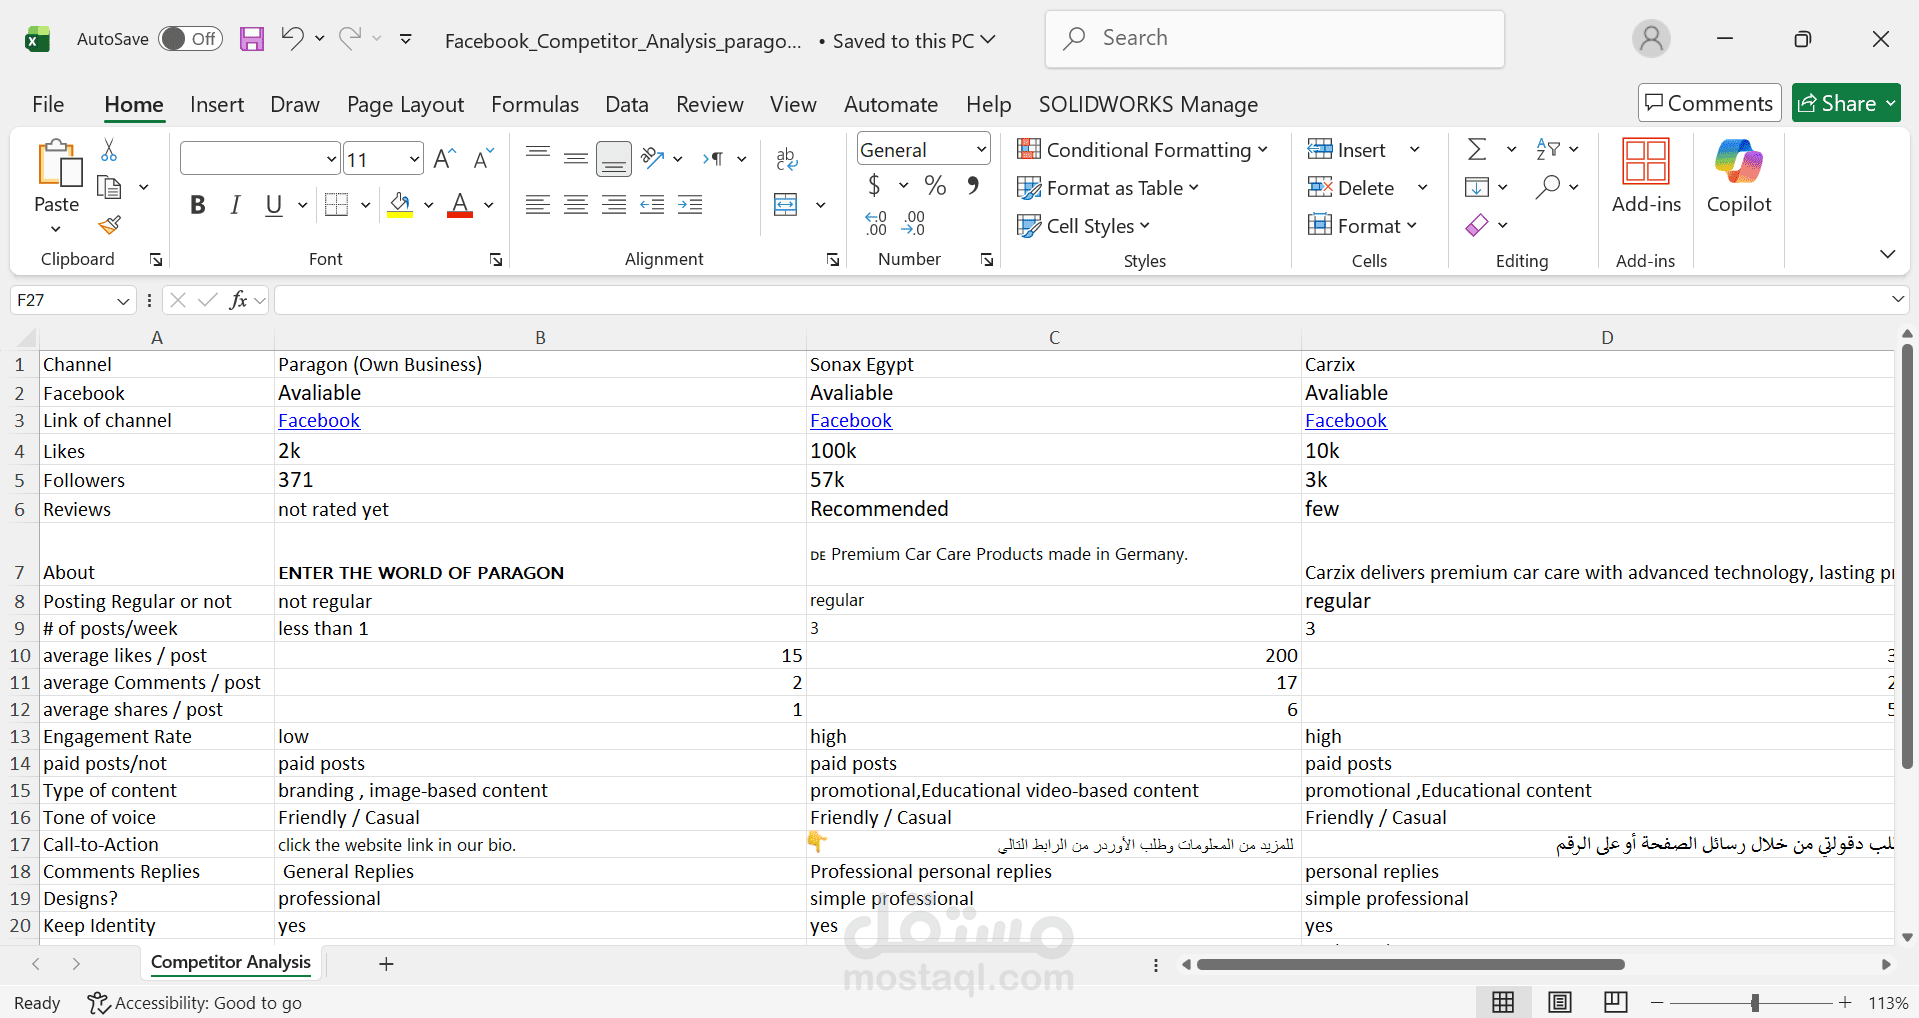Click the Clear eraser icon

[x=1477, y=225]
